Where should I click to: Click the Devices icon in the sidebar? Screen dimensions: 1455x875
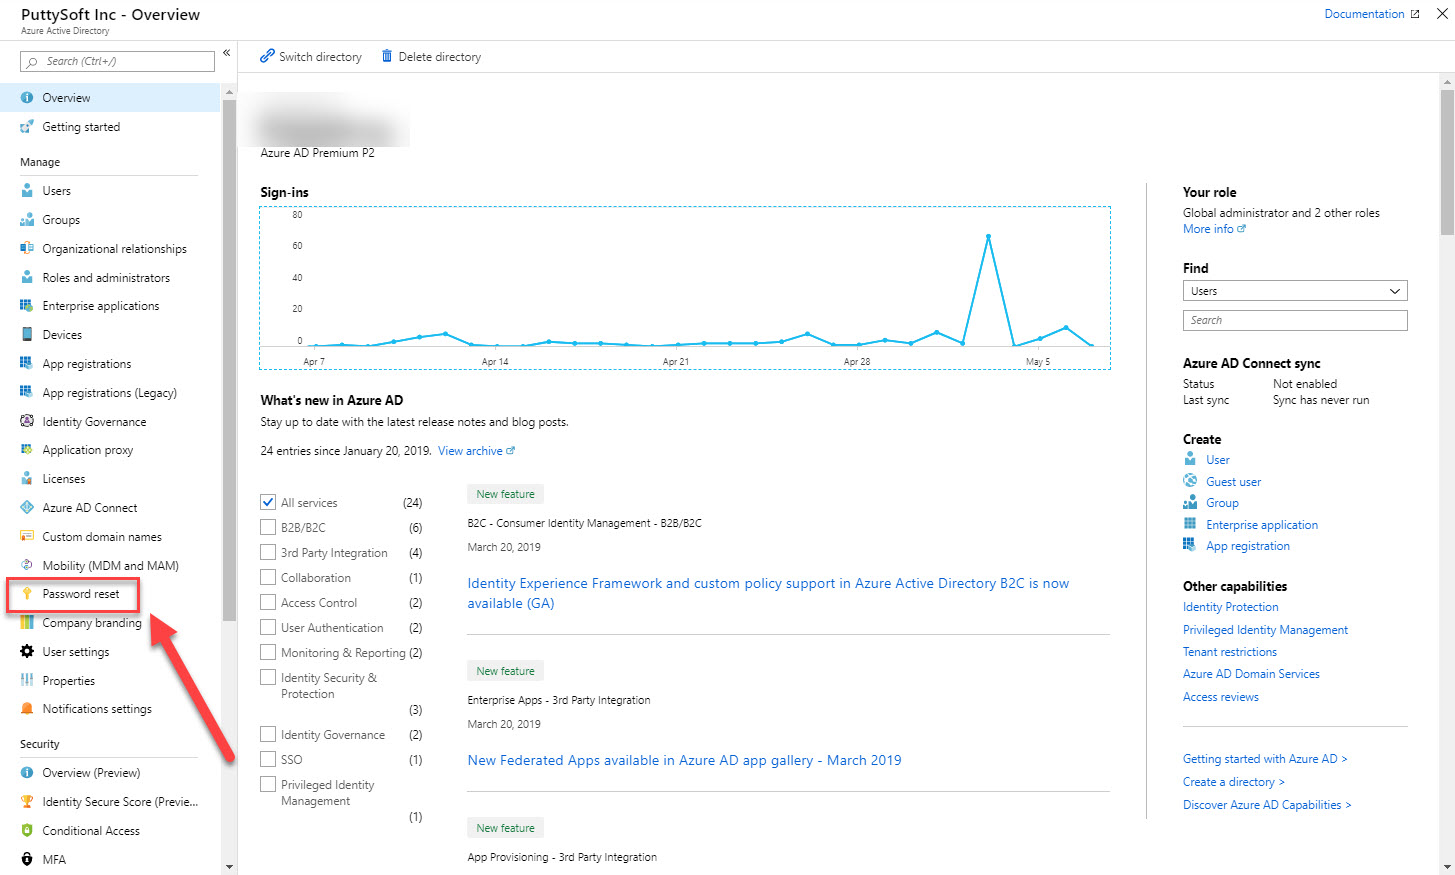tap(27, 335)
